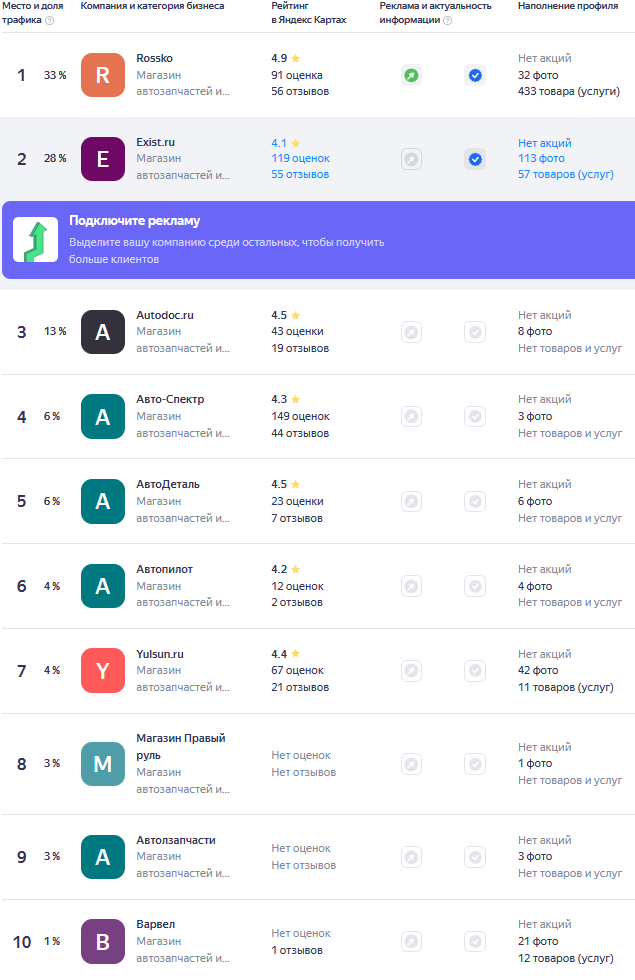Open the '57 товаров (услуг)' link for Exist.ru
The height and width of the screenshot is (980, 635).
click(x=565, y=174)
